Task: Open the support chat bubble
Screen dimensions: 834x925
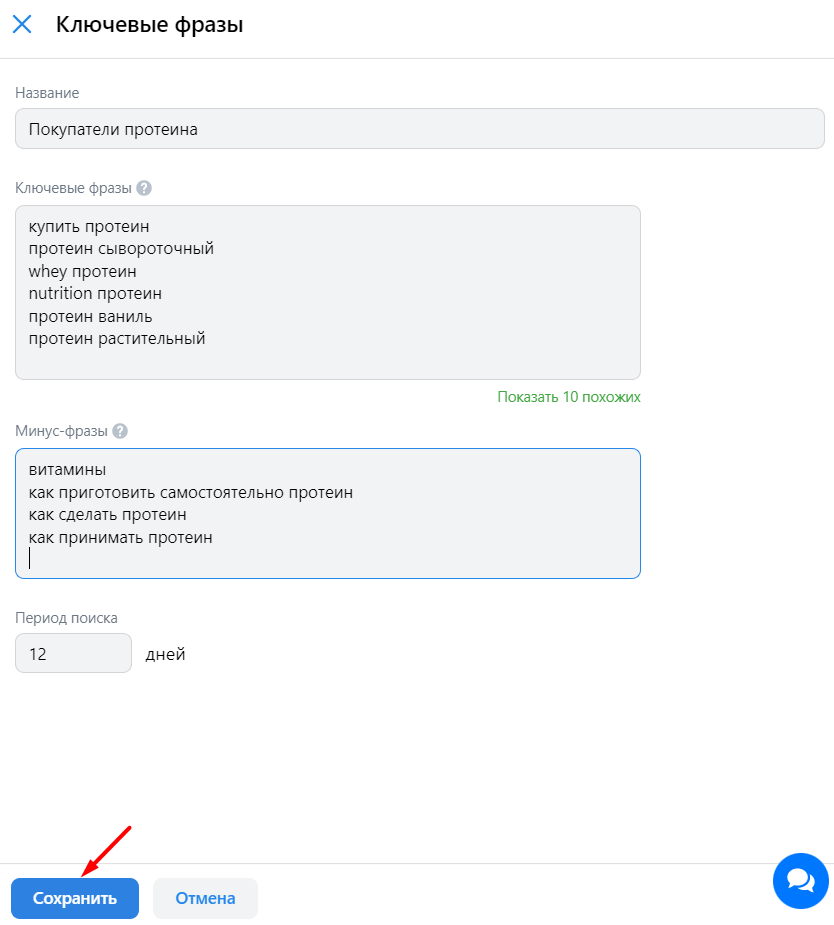Action: 800,880
